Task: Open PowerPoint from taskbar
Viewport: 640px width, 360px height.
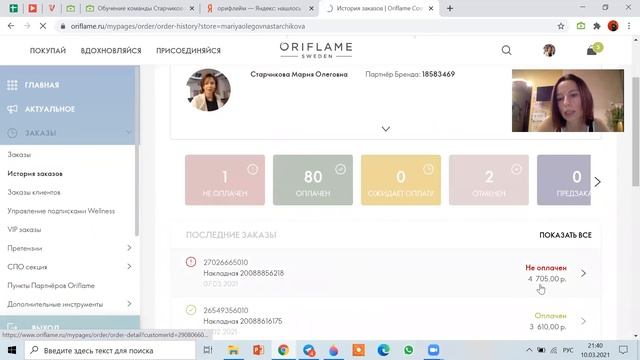Action: tap(258, 350)
